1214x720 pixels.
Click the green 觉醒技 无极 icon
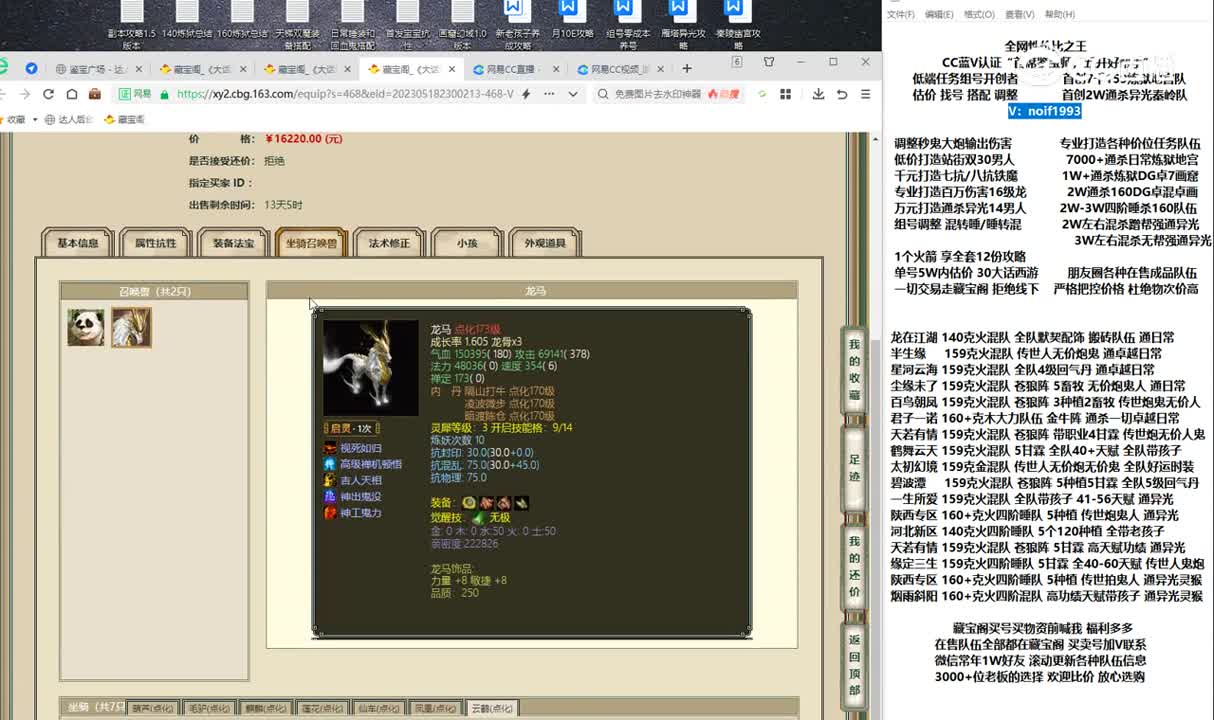pos(478,518)
